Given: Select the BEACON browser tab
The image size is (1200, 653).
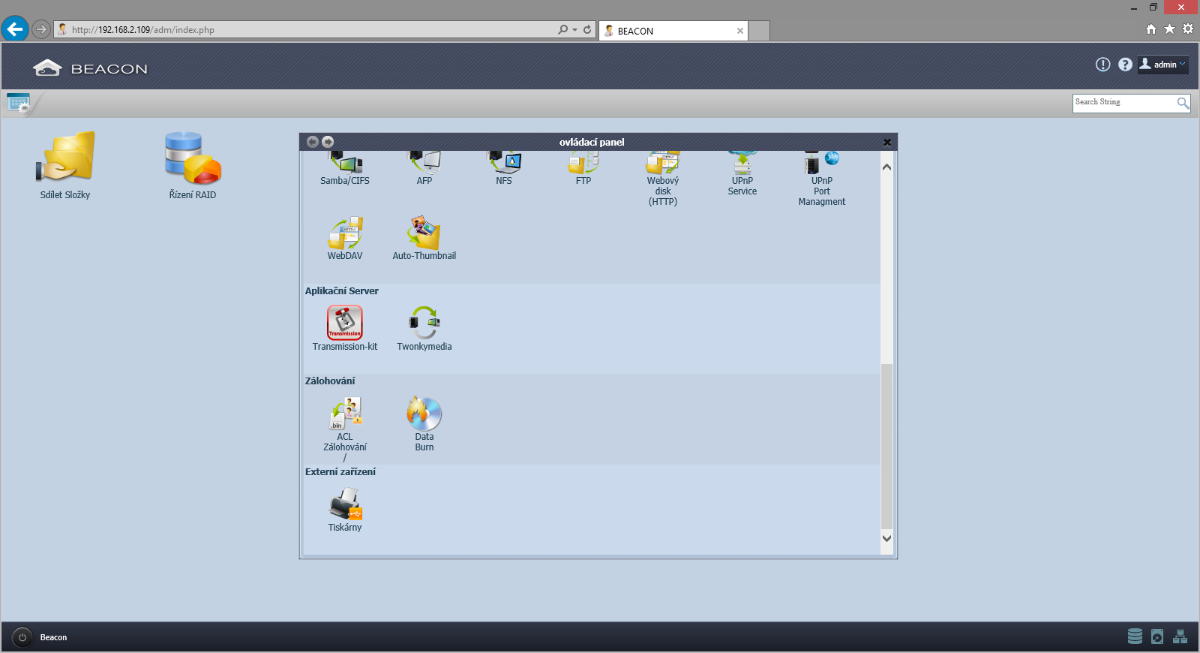Looking at the screenshot, I should pyautogui.click(x=672, y=31).
